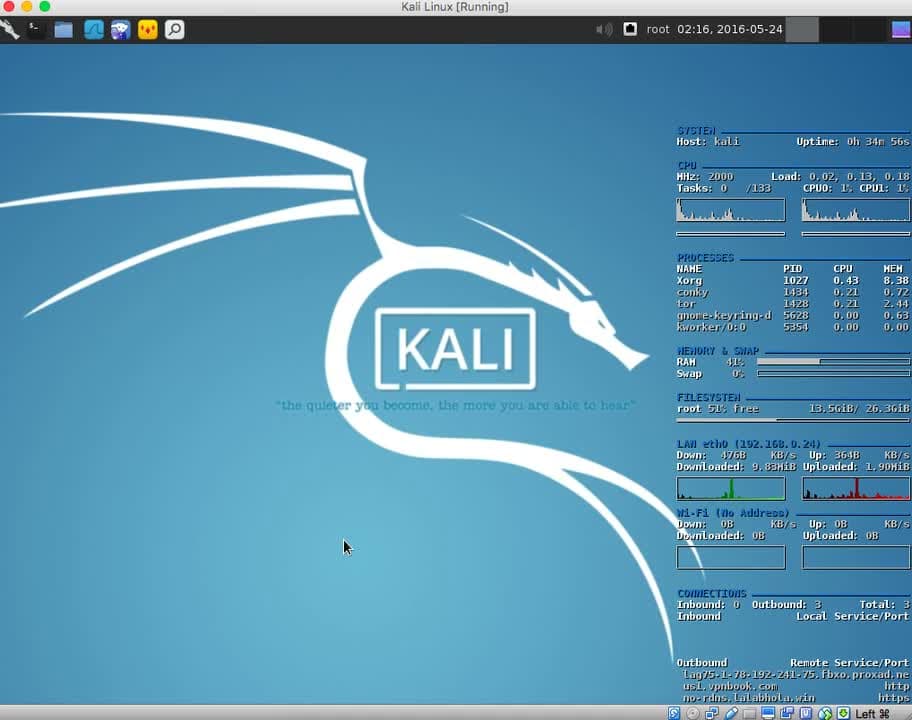Click the RAM 41% usage bar
912x720 pixels.
click(833, 361)
